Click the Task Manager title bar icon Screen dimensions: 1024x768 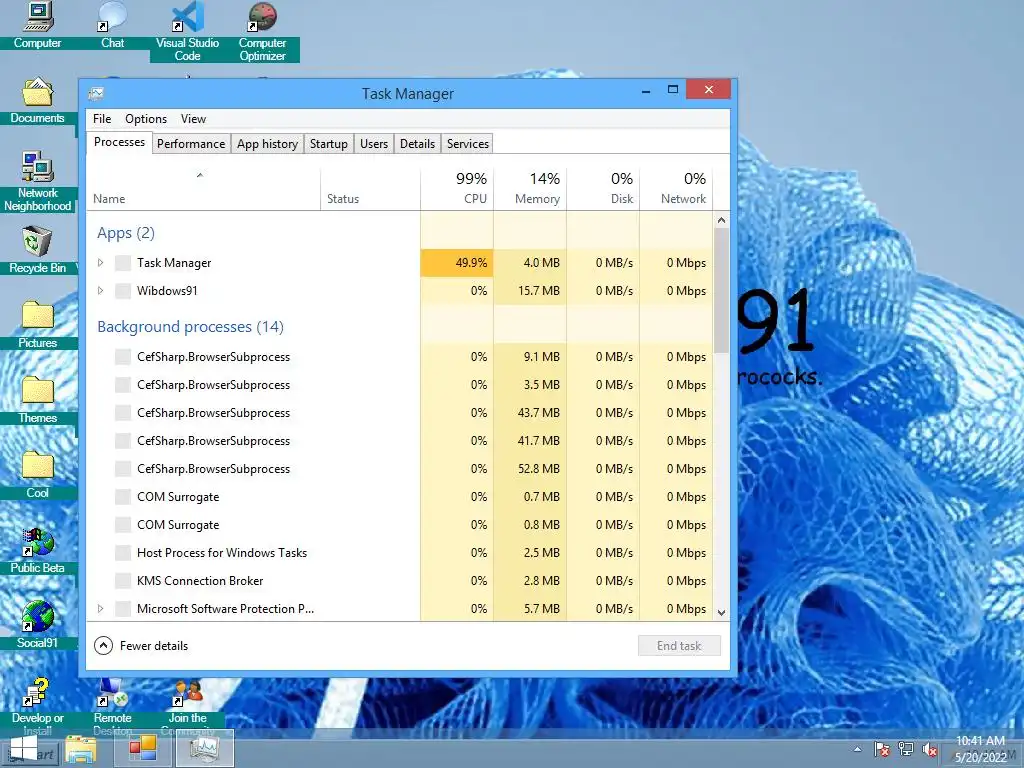(96, 93)
